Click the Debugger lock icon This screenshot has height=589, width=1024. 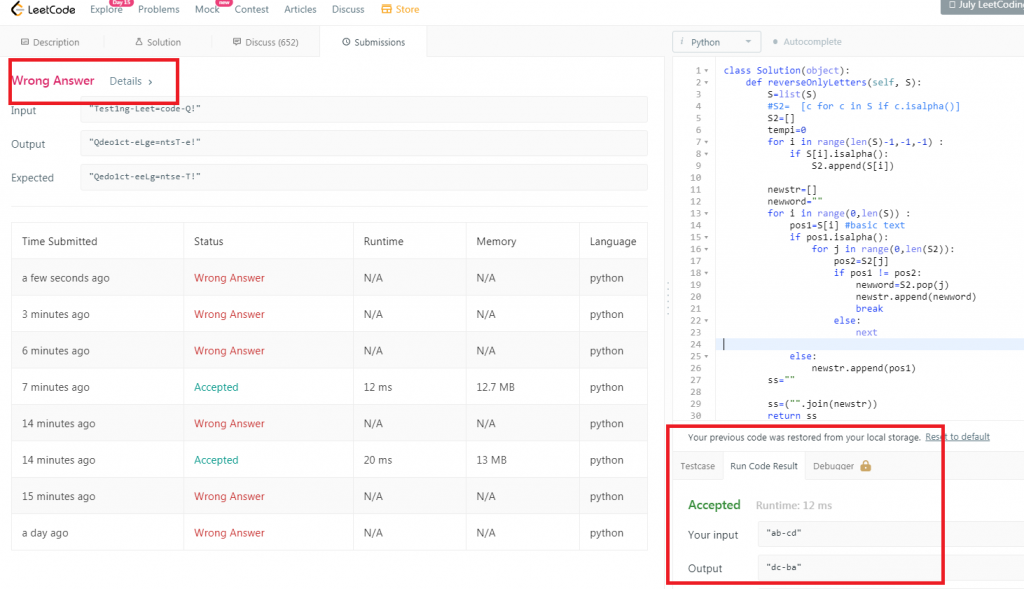865,466
